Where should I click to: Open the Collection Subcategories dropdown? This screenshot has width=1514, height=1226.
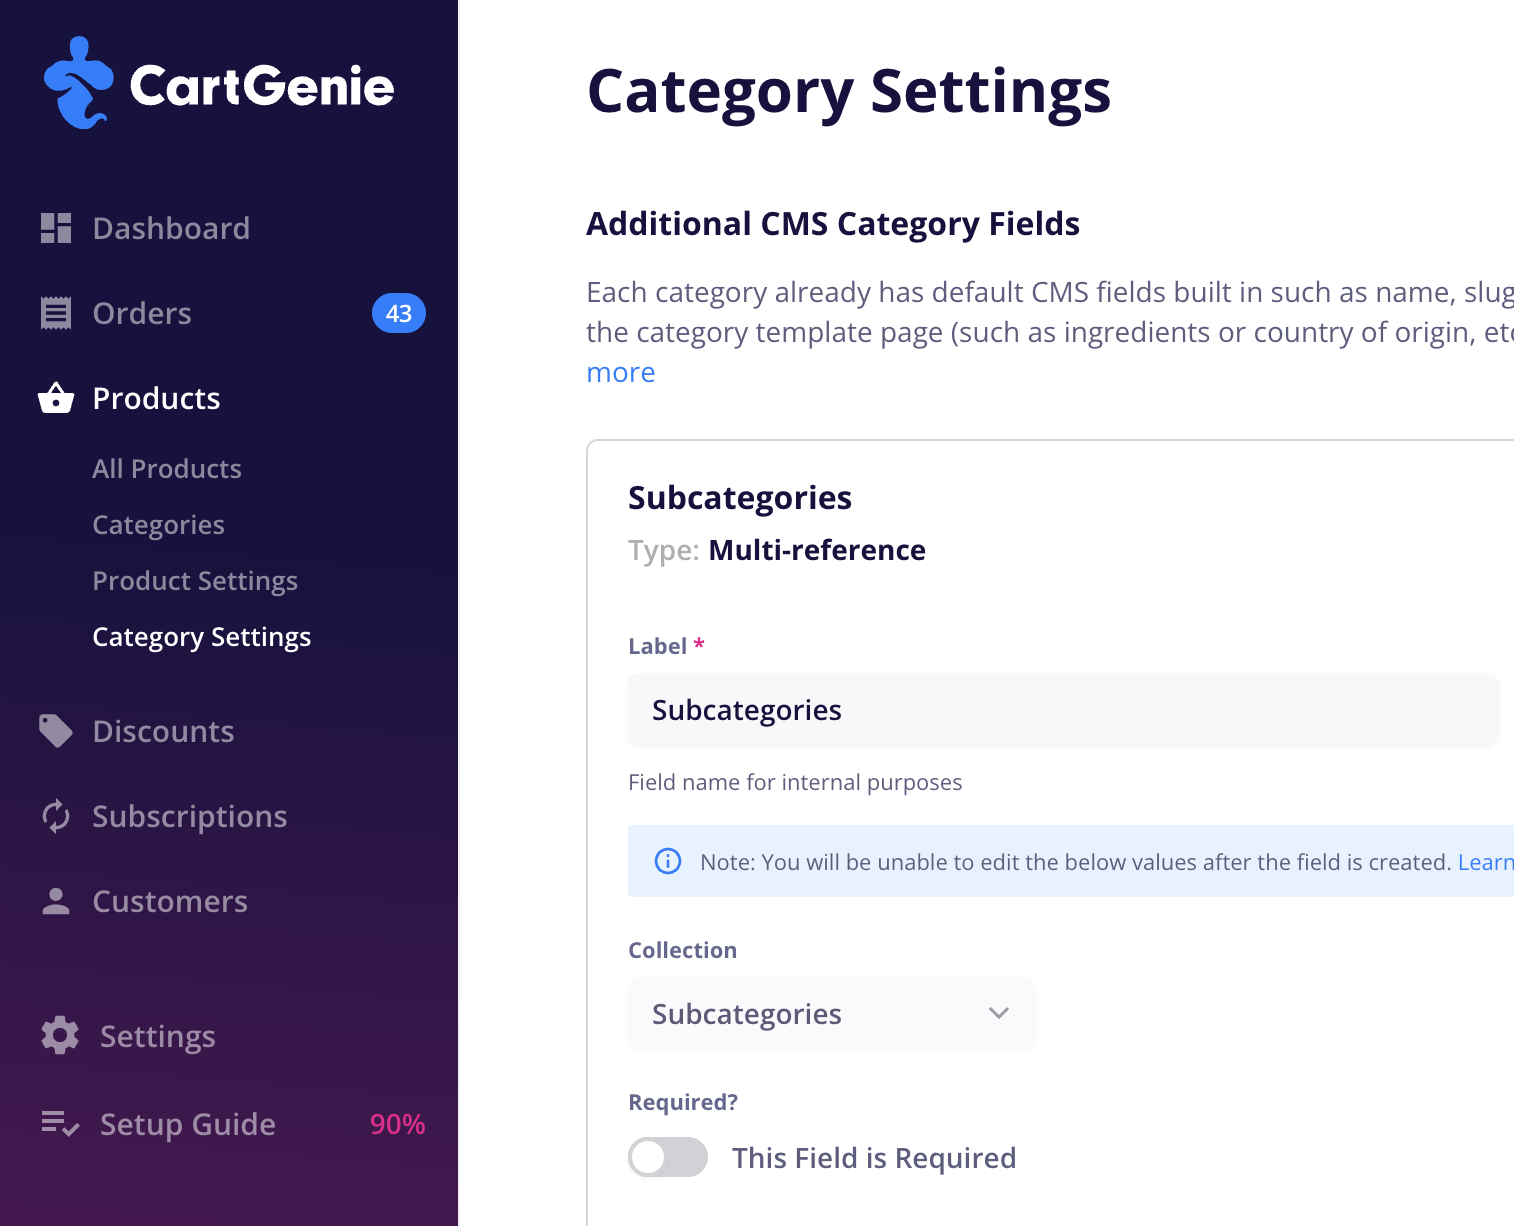[x=831, y=1014]
